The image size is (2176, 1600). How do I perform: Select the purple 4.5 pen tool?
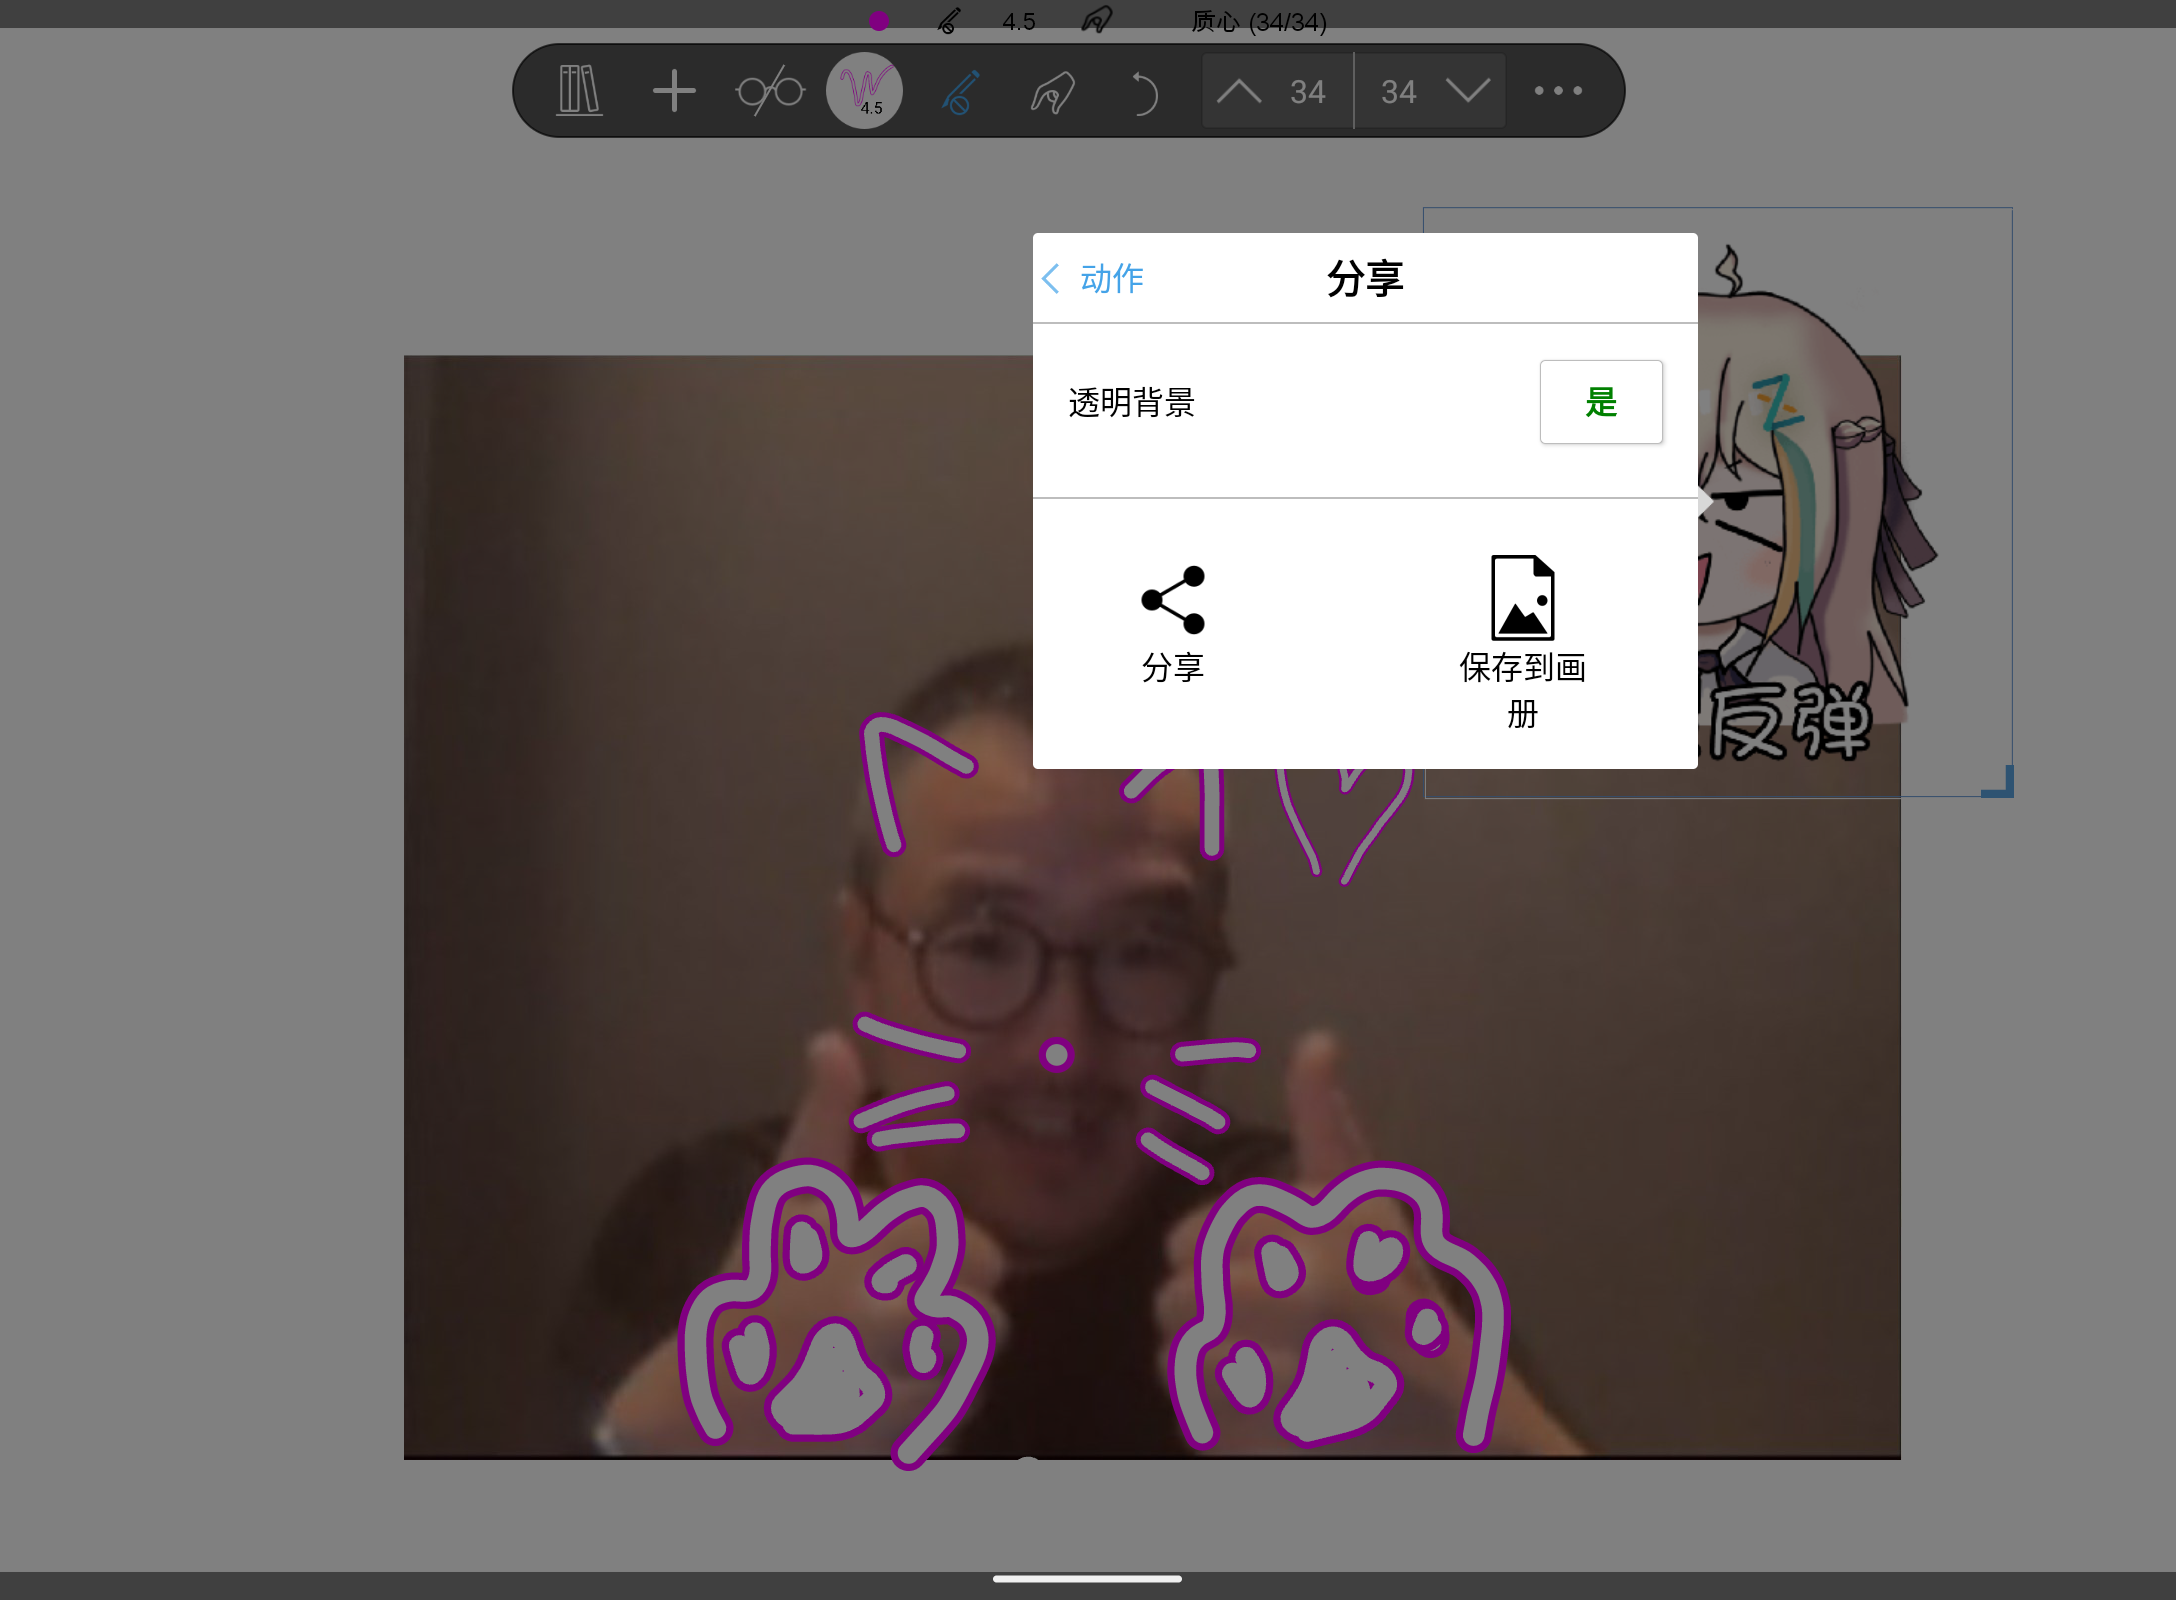pos(865,91)
